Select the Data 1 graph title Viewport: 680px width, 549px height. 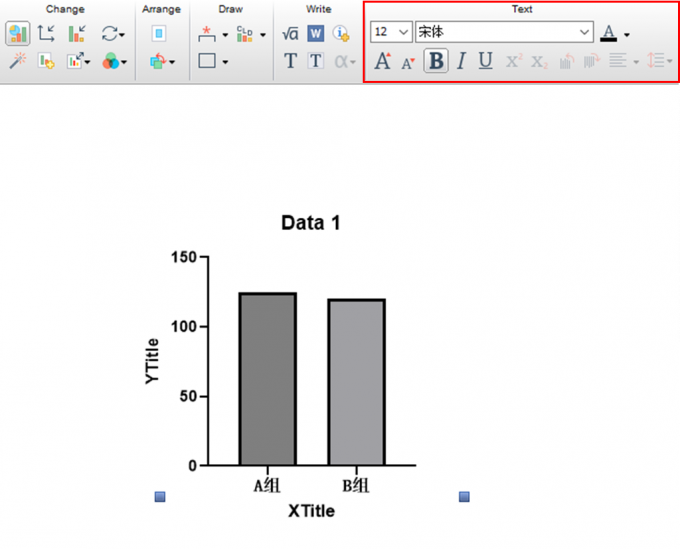(x=311, y=223)
